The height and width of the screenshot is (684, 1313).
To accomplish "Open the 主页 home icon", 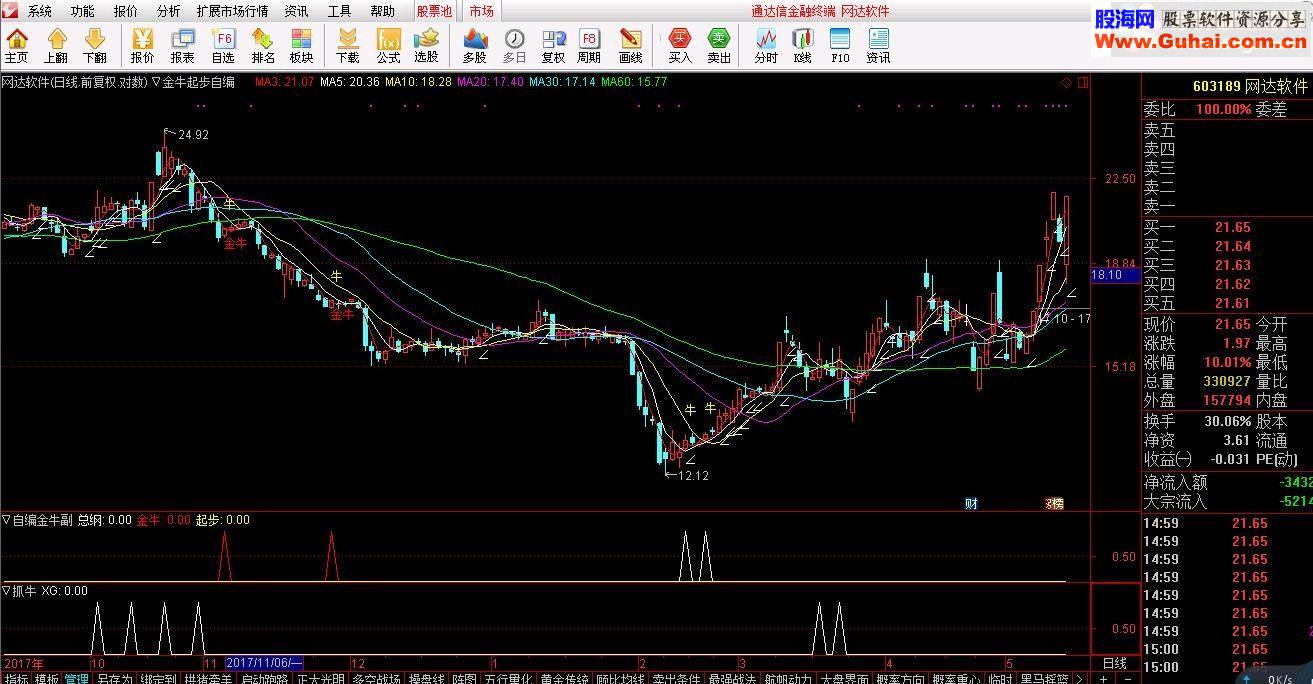I will pyautogui.click(x=17, y=46).
